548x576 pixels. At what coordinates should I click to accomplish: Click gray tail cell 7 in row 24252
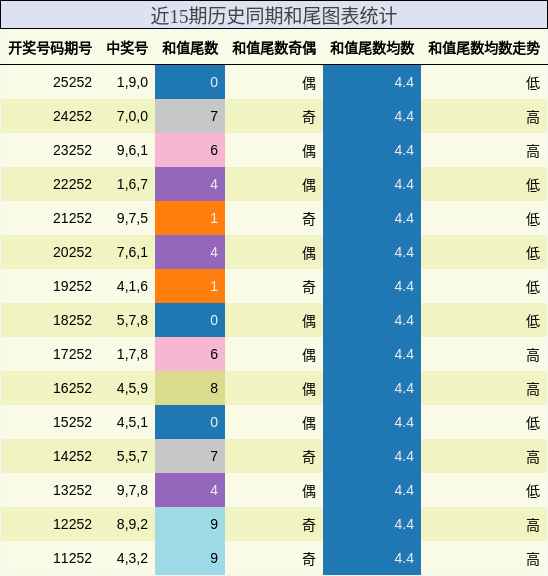click(x=190, y=116)
